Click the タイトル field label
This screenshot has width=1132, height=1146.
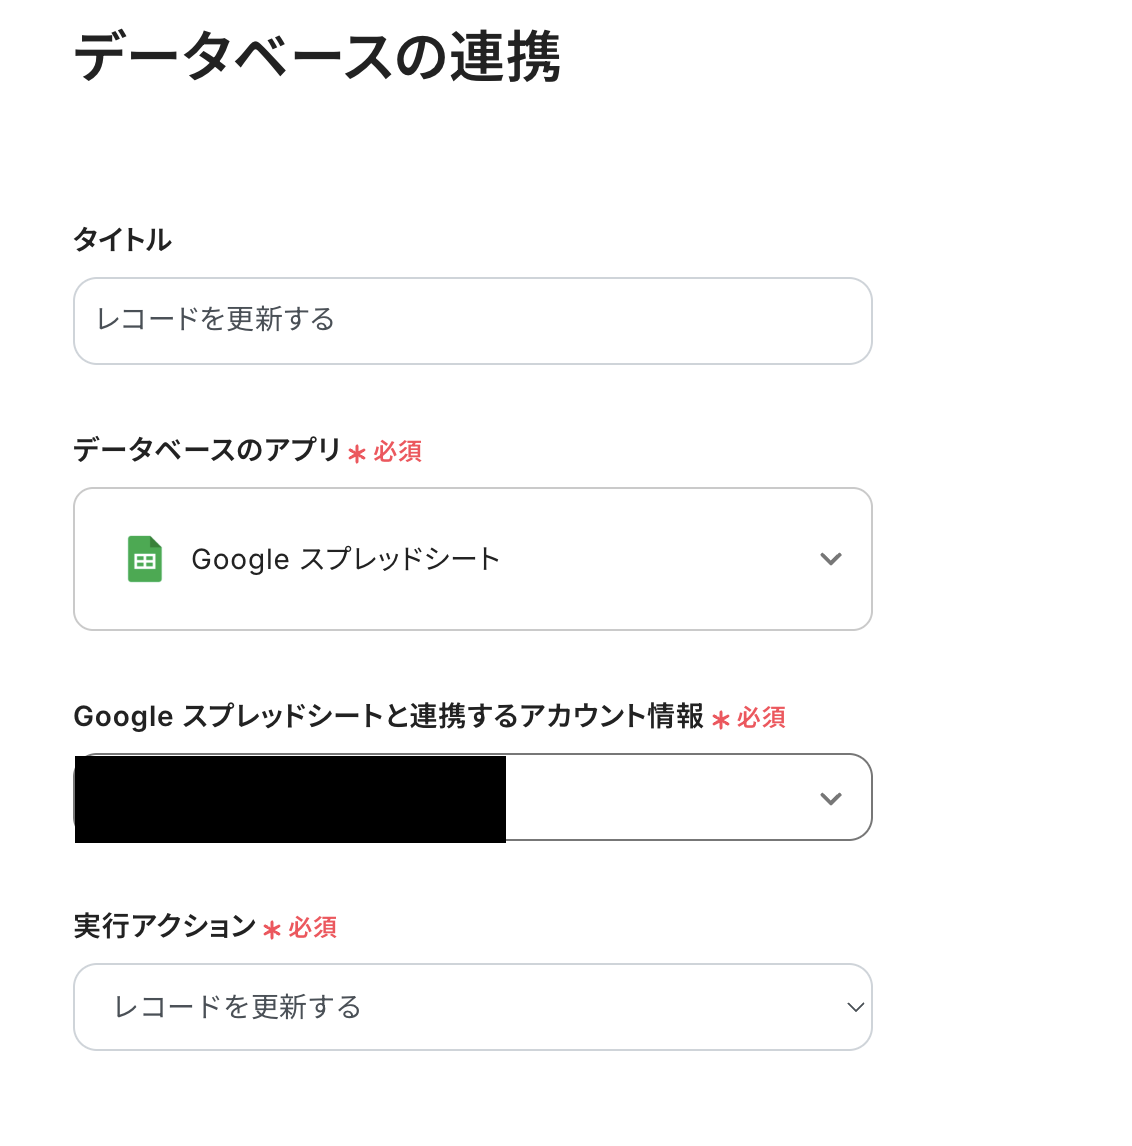(122, 240)
